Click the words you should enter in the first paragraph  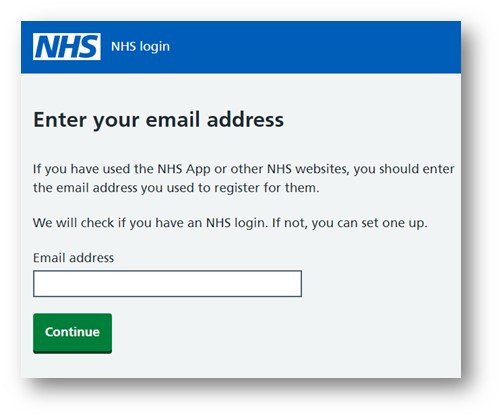point(404,169)
